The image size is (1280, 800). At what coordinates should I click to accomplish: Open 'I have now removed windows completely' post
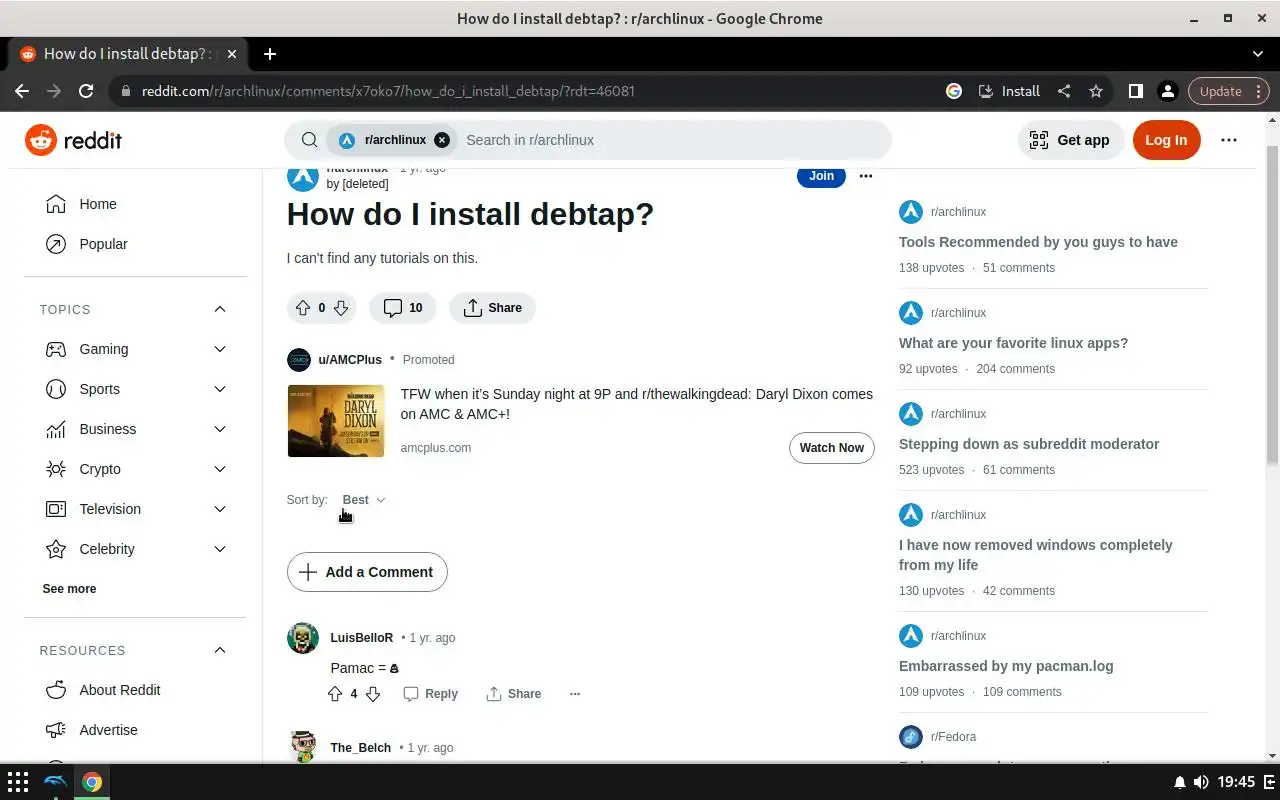click(1036, 555)
